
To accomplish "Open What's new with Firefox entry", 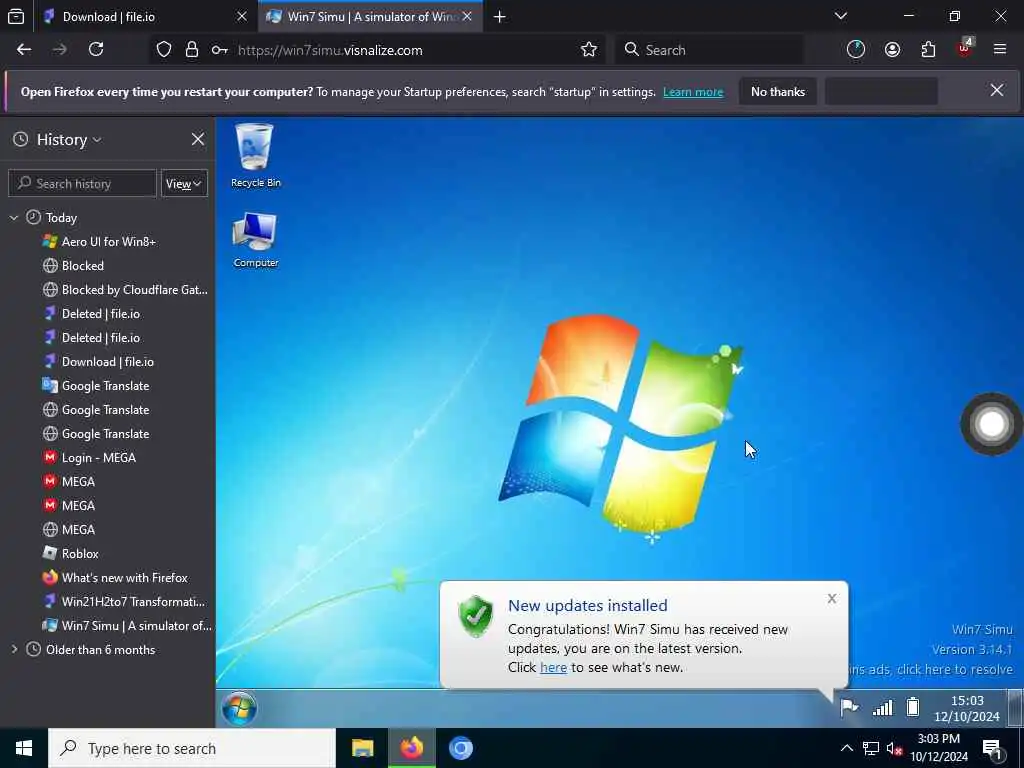I will [115, 577].
